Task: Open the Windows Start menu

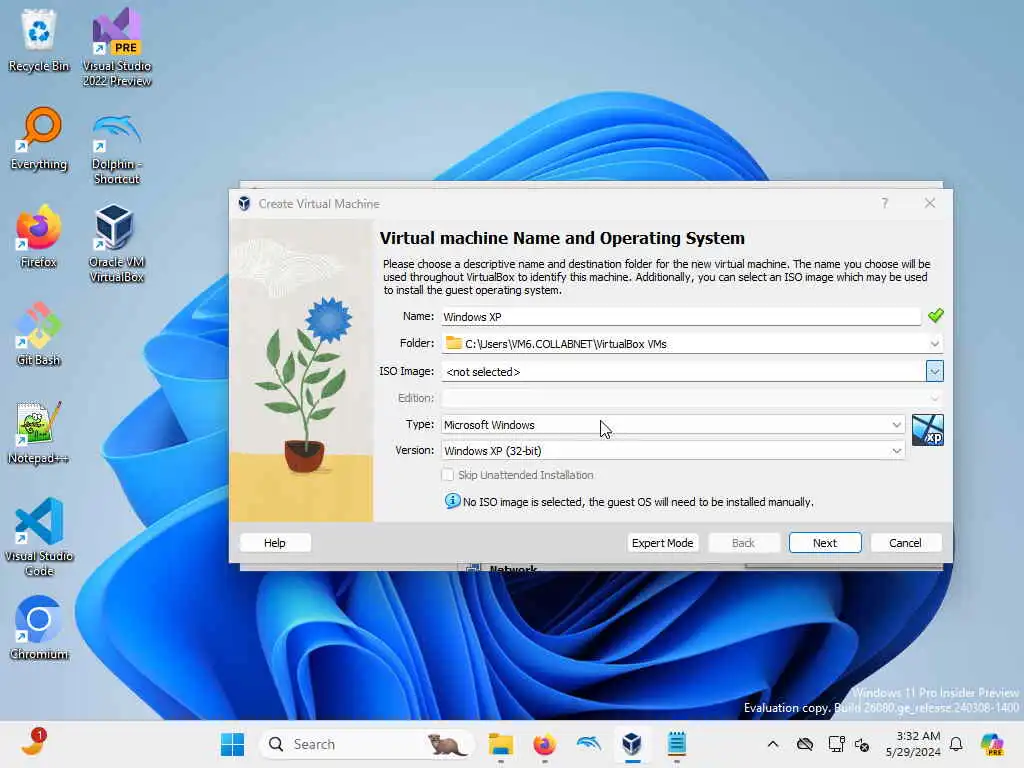Action: pos(232,744)
